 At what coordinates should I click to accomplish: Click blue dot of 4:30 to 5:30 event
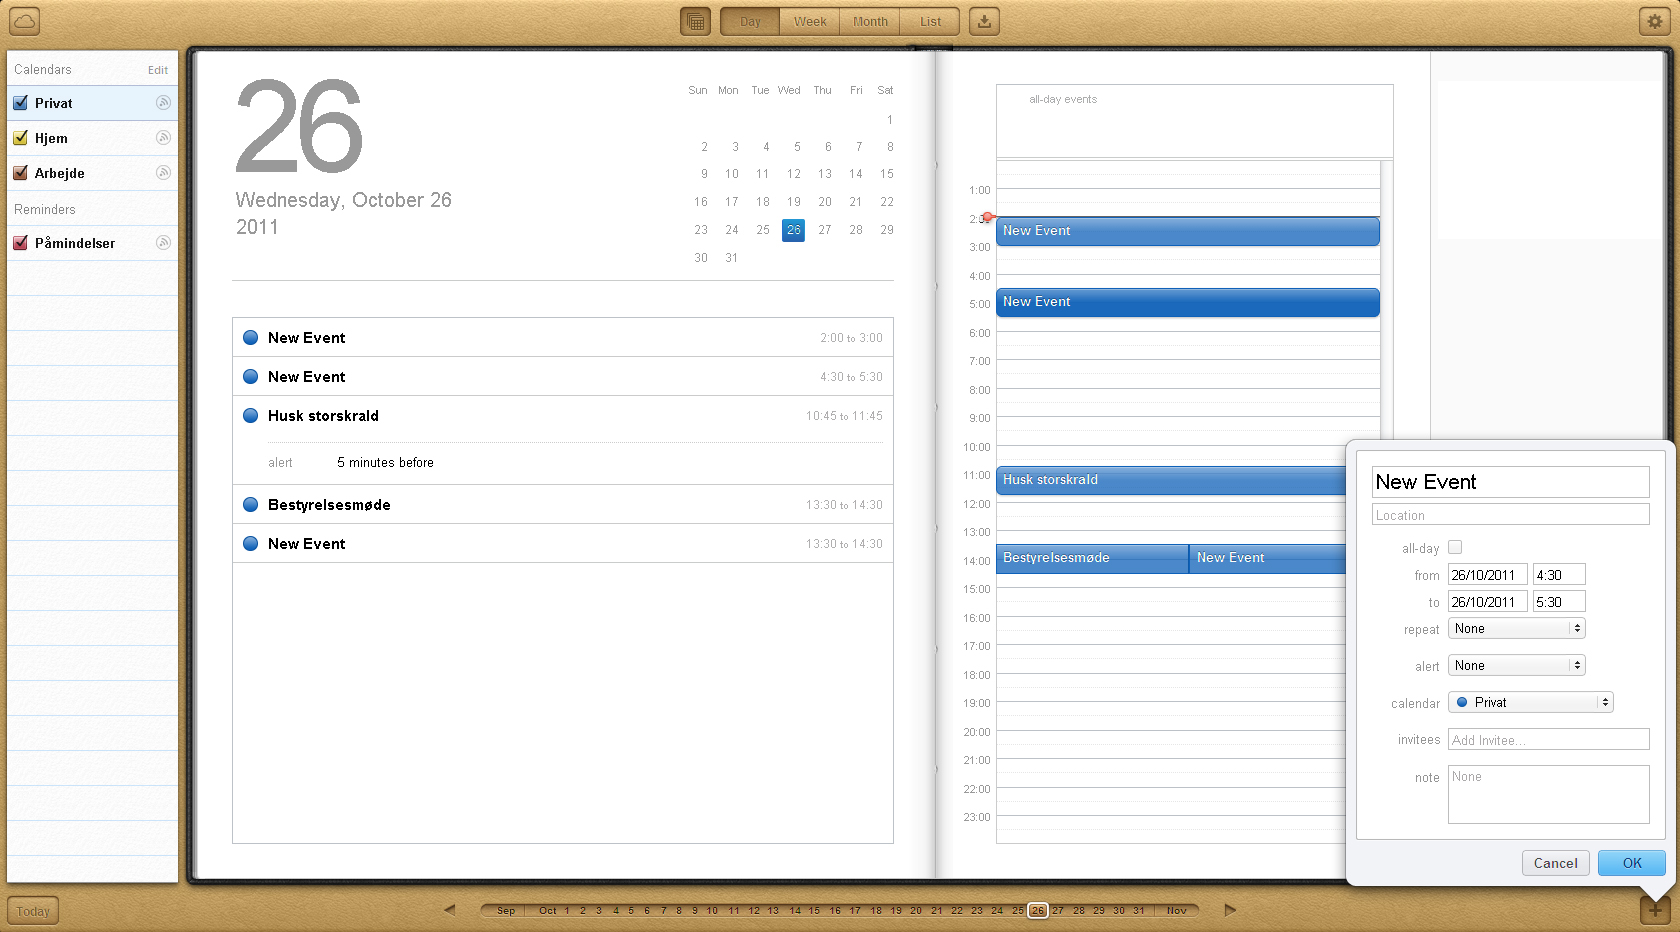click(251, 377)
